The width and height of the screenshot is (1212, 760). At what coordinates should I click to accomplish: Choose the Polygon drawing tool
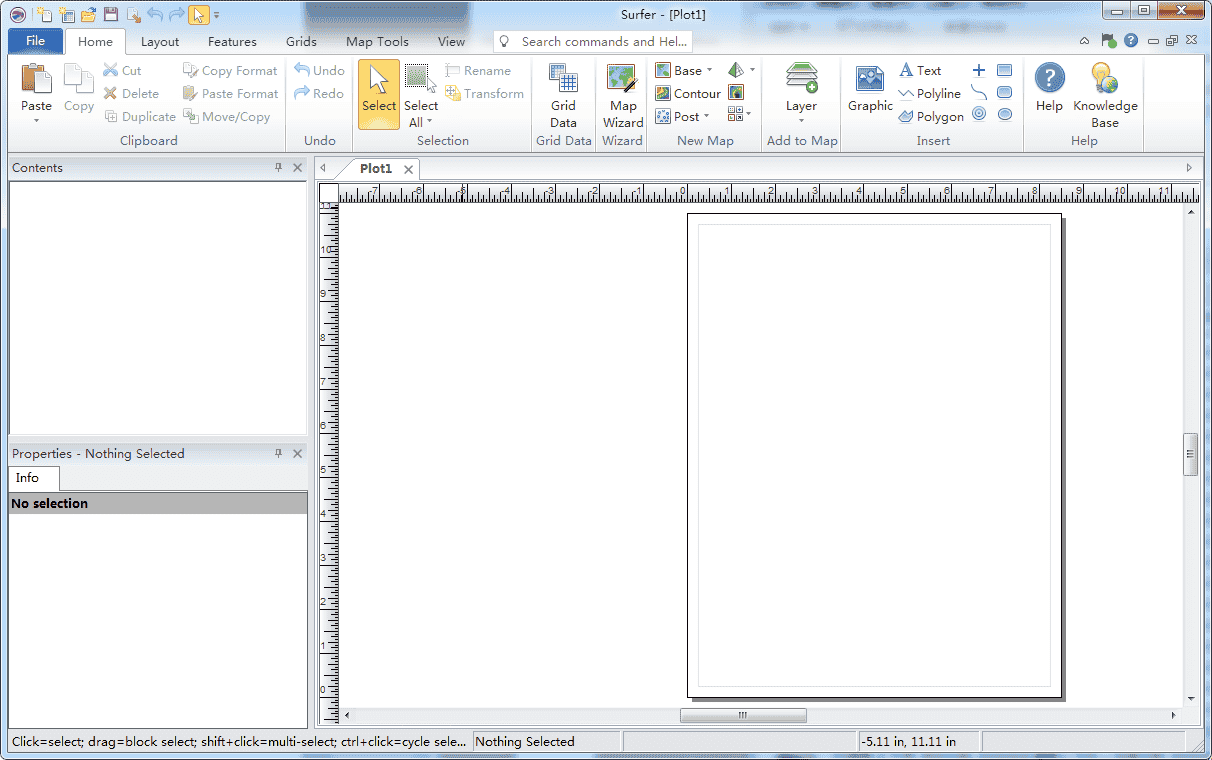[930, 117]
